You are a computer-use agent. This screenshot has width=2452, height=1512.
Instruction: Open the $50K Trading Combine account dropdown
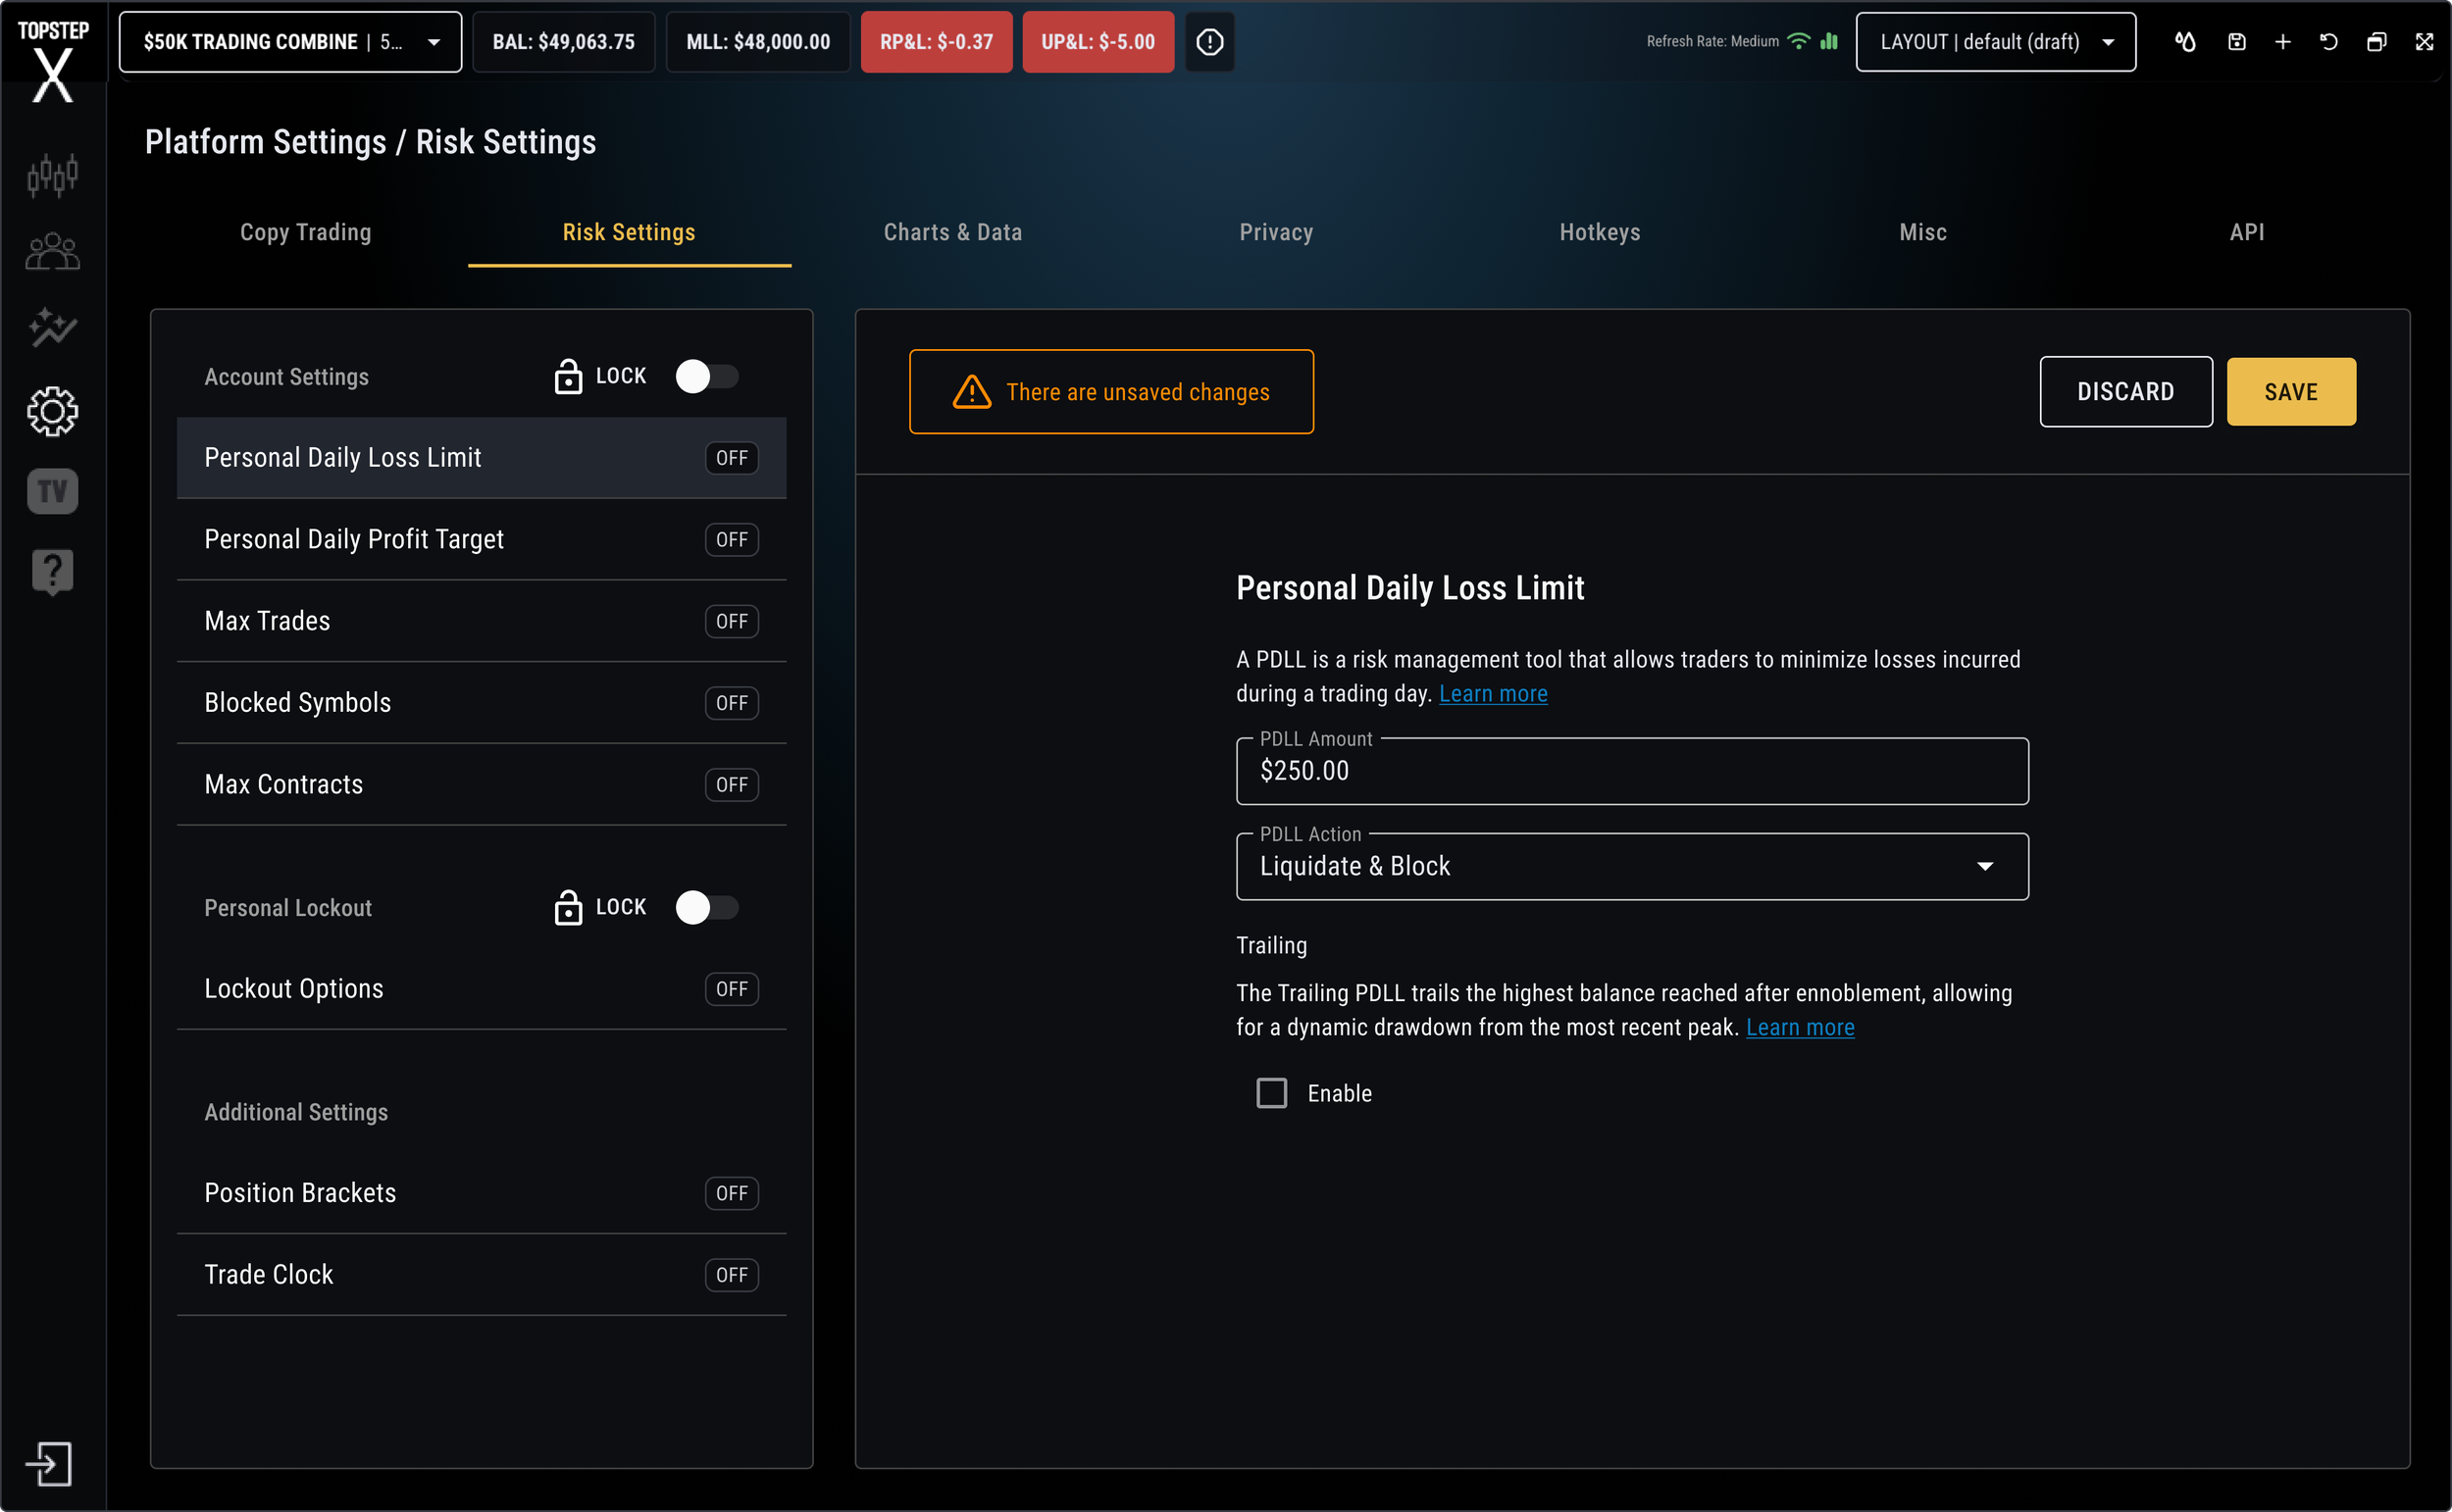point(290,42)
